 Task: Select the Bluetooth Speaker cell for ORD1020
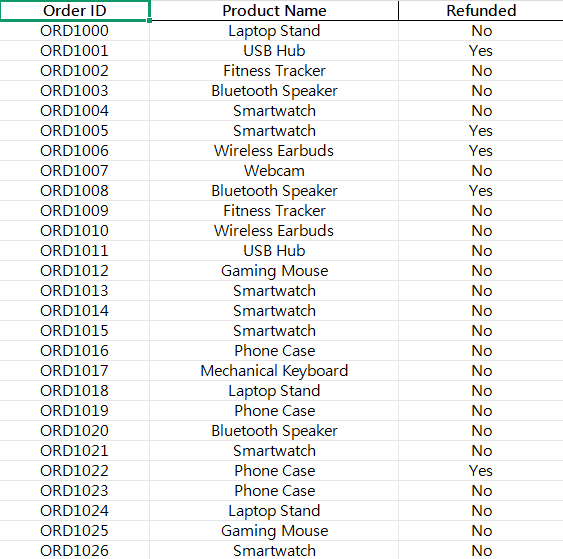(274, 431)
